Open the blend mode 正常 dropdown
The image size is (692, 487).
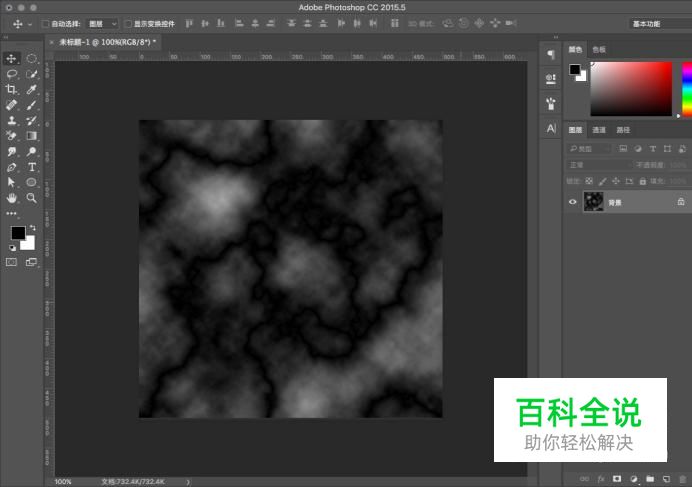pos(599,165)
